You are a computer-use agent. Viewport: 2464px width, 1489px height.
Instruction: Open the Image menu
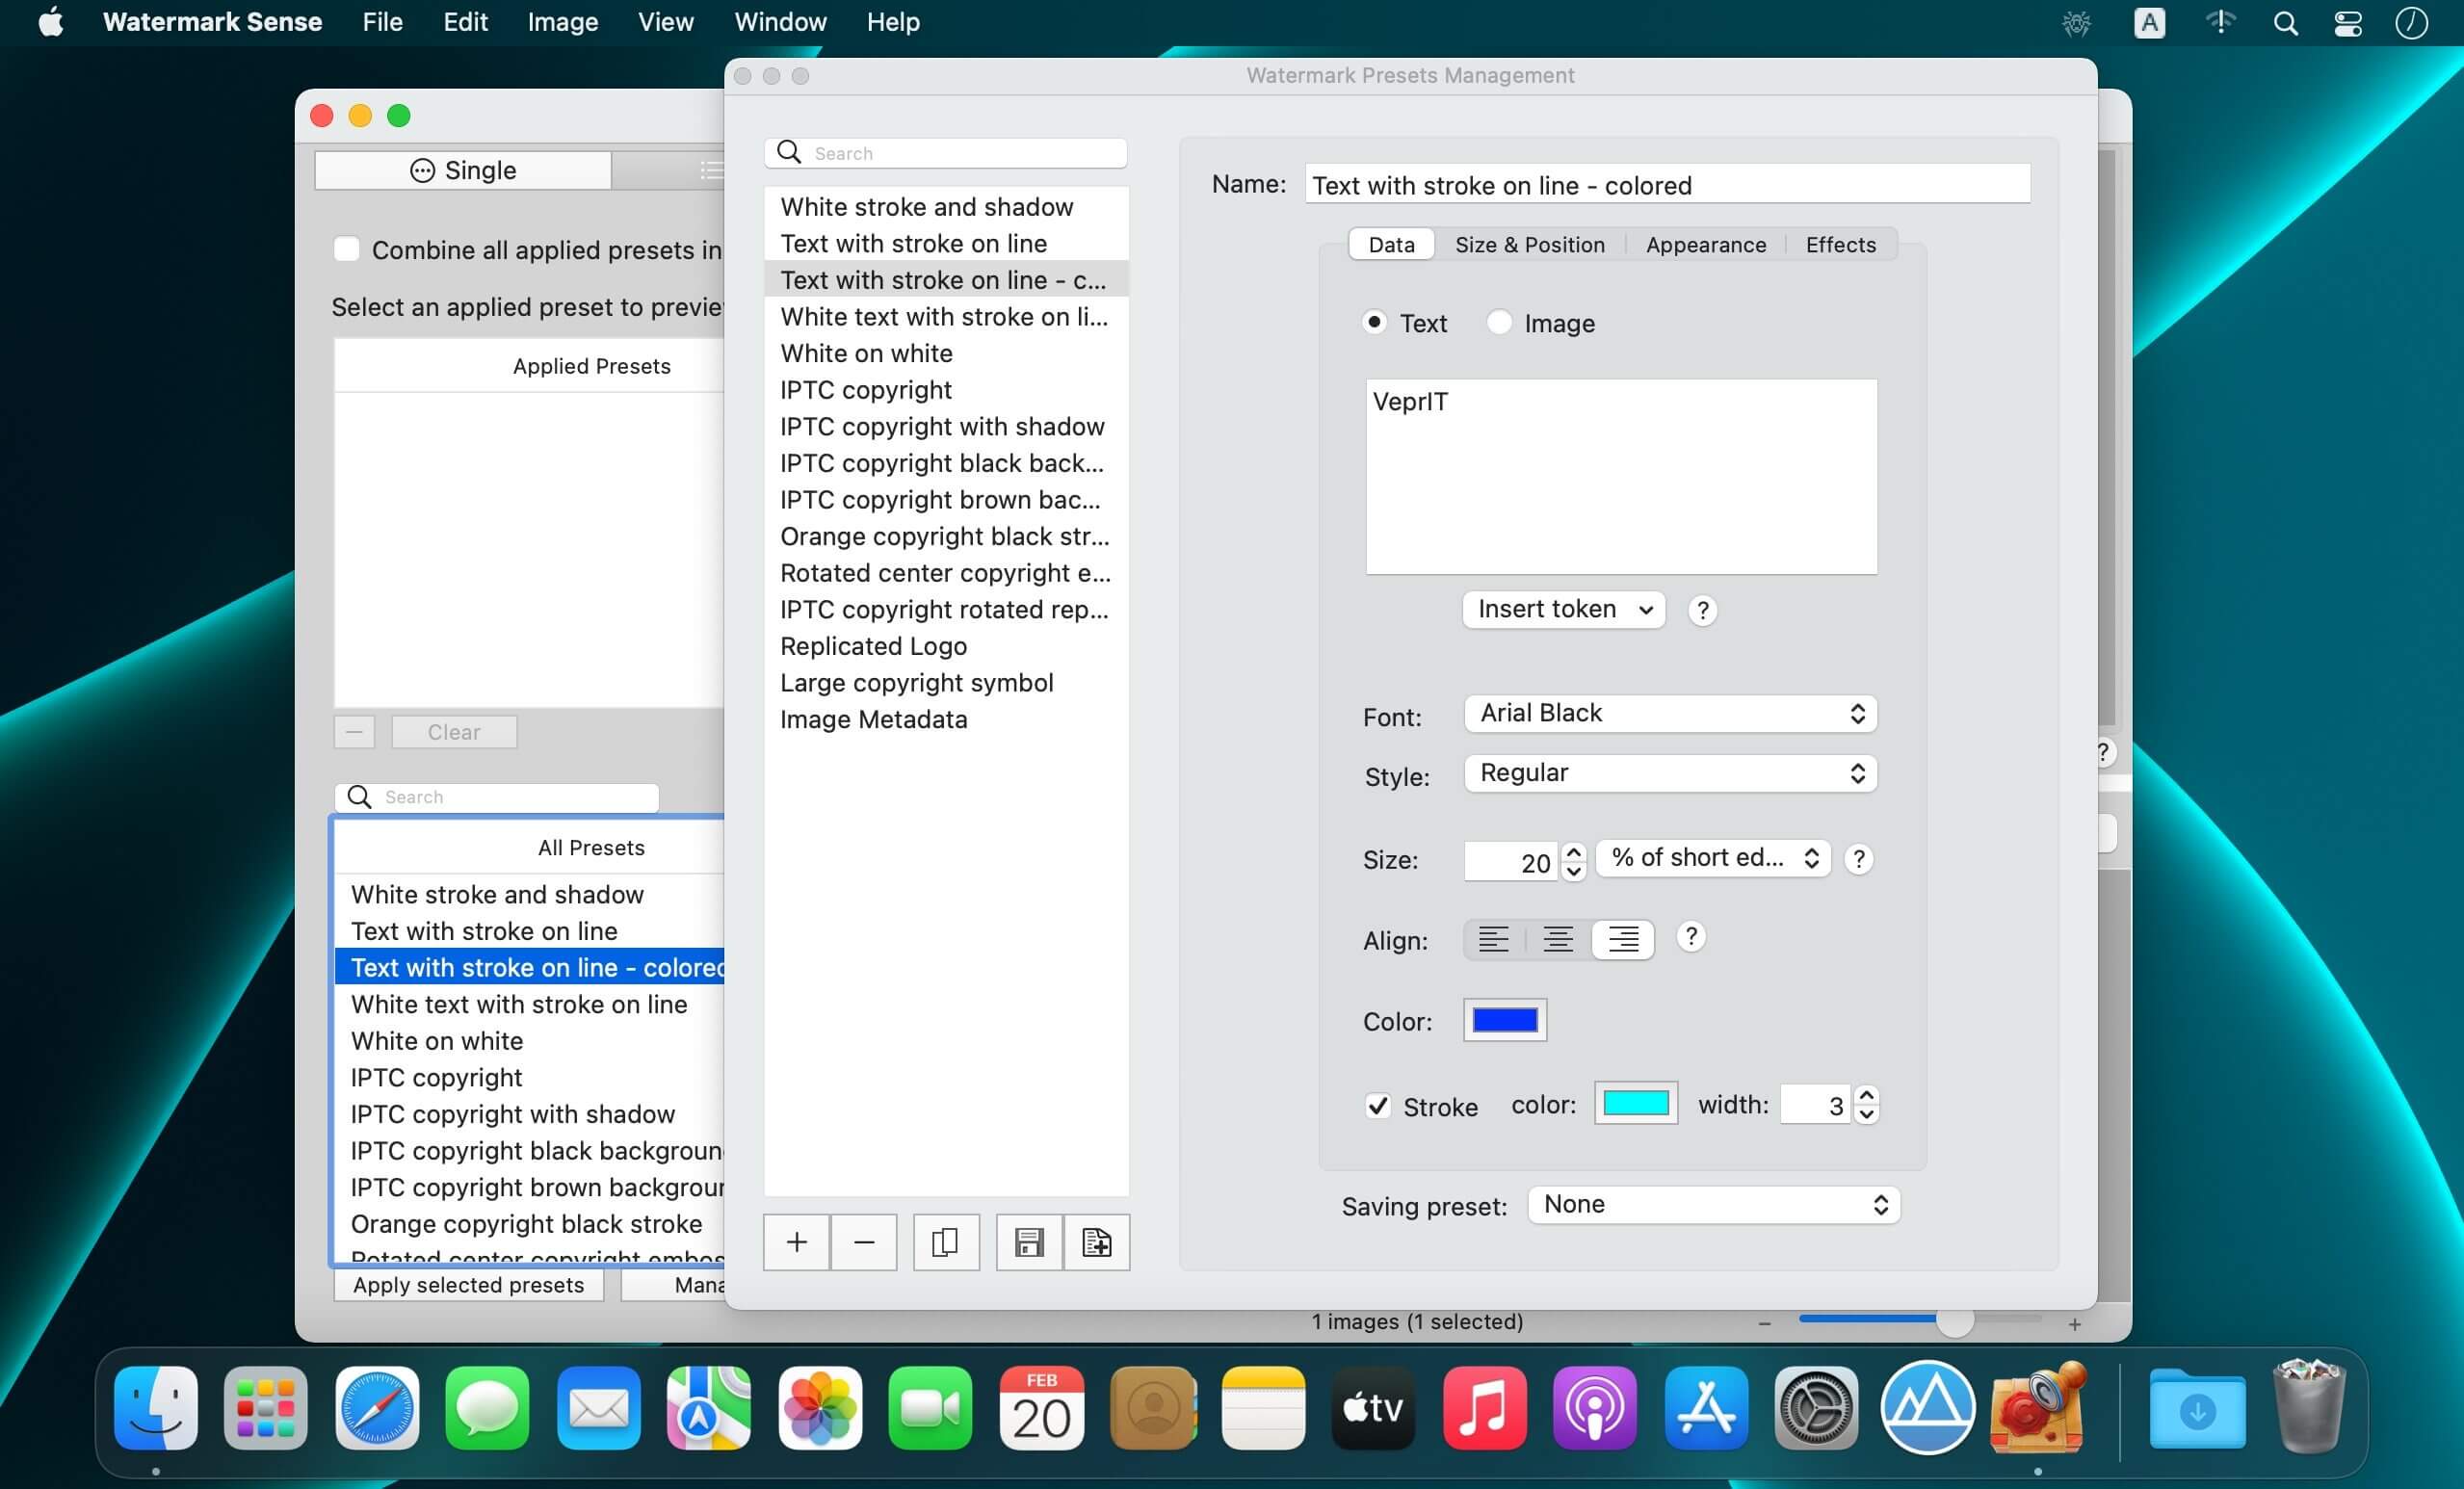click(x=562, y=22)
